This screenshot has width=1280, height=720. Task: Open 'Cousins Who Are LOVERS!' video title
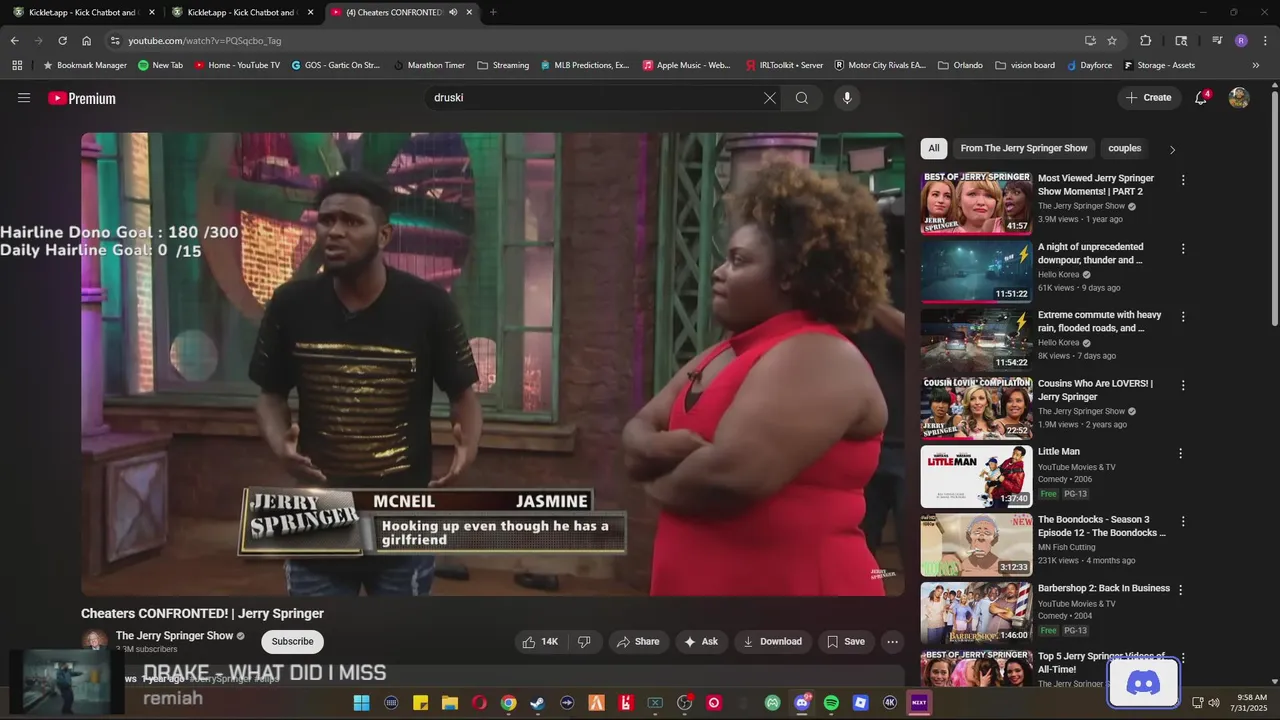[1095, 390]
